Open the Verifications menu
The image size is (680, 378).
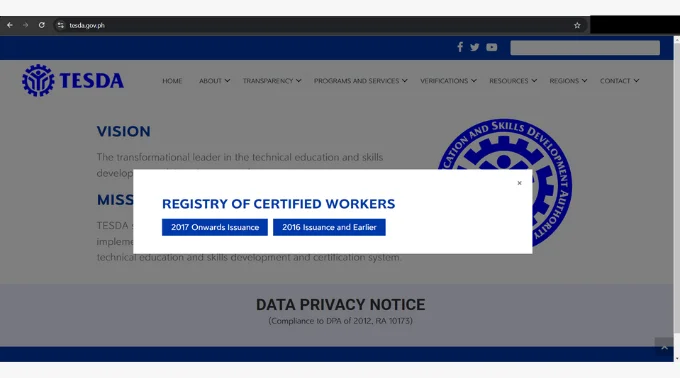[448, 81]
